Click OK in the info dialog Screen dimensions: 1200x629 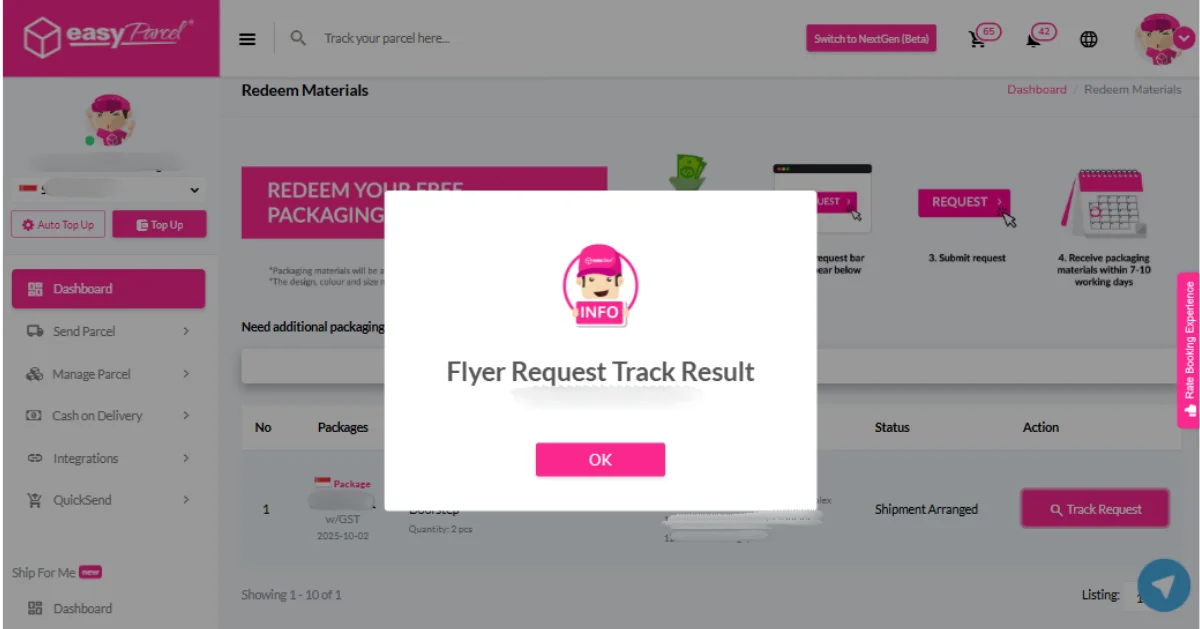(600, 460)
